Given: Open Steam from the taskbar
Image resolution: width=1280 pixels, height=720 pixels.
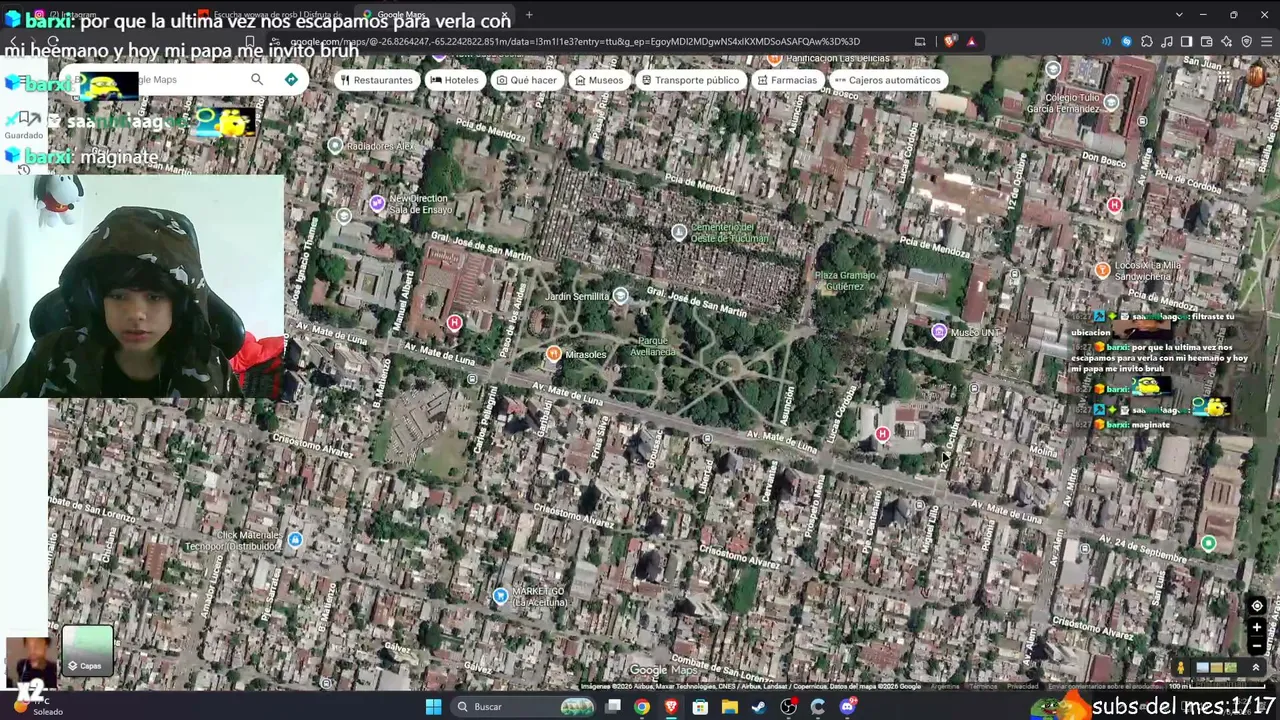Looking at the screenshot, I should coord(759,707).
